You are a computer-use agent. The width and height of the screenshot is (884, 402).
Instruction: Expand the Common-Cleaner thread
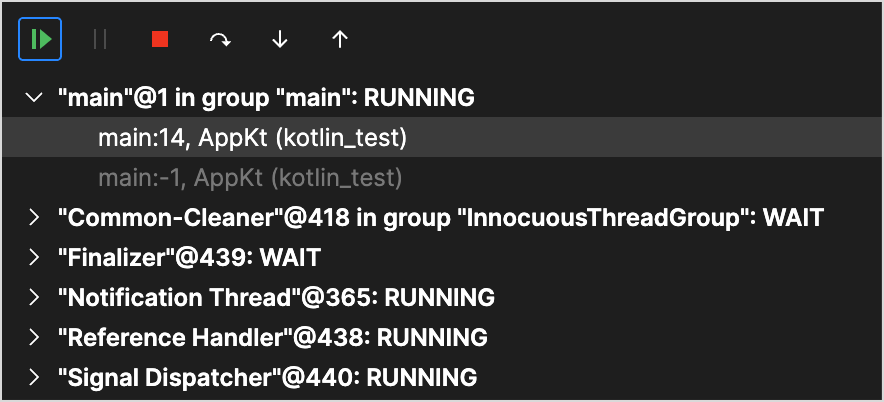tap(34, 218)
